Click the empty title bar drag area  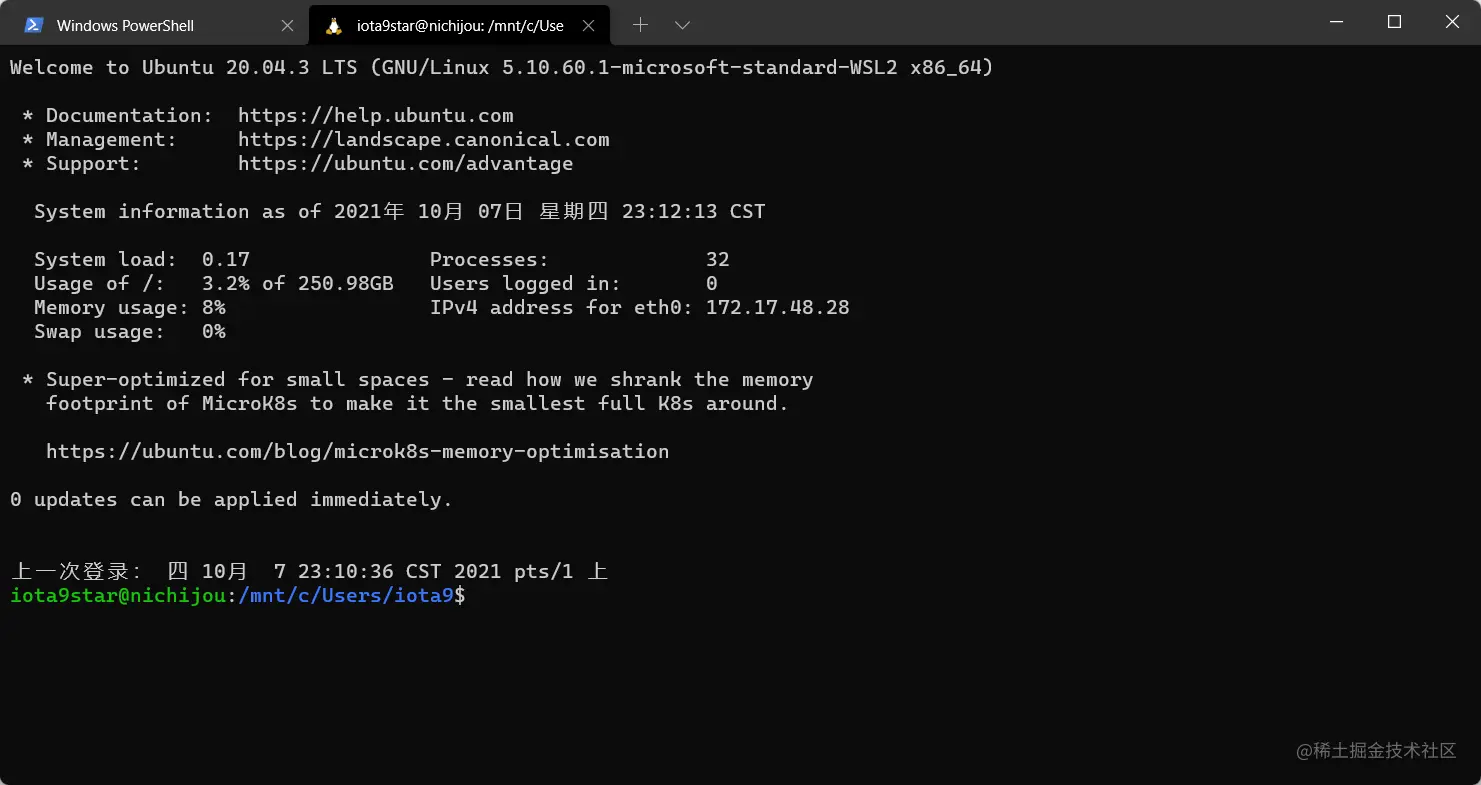pos(1000,22)
